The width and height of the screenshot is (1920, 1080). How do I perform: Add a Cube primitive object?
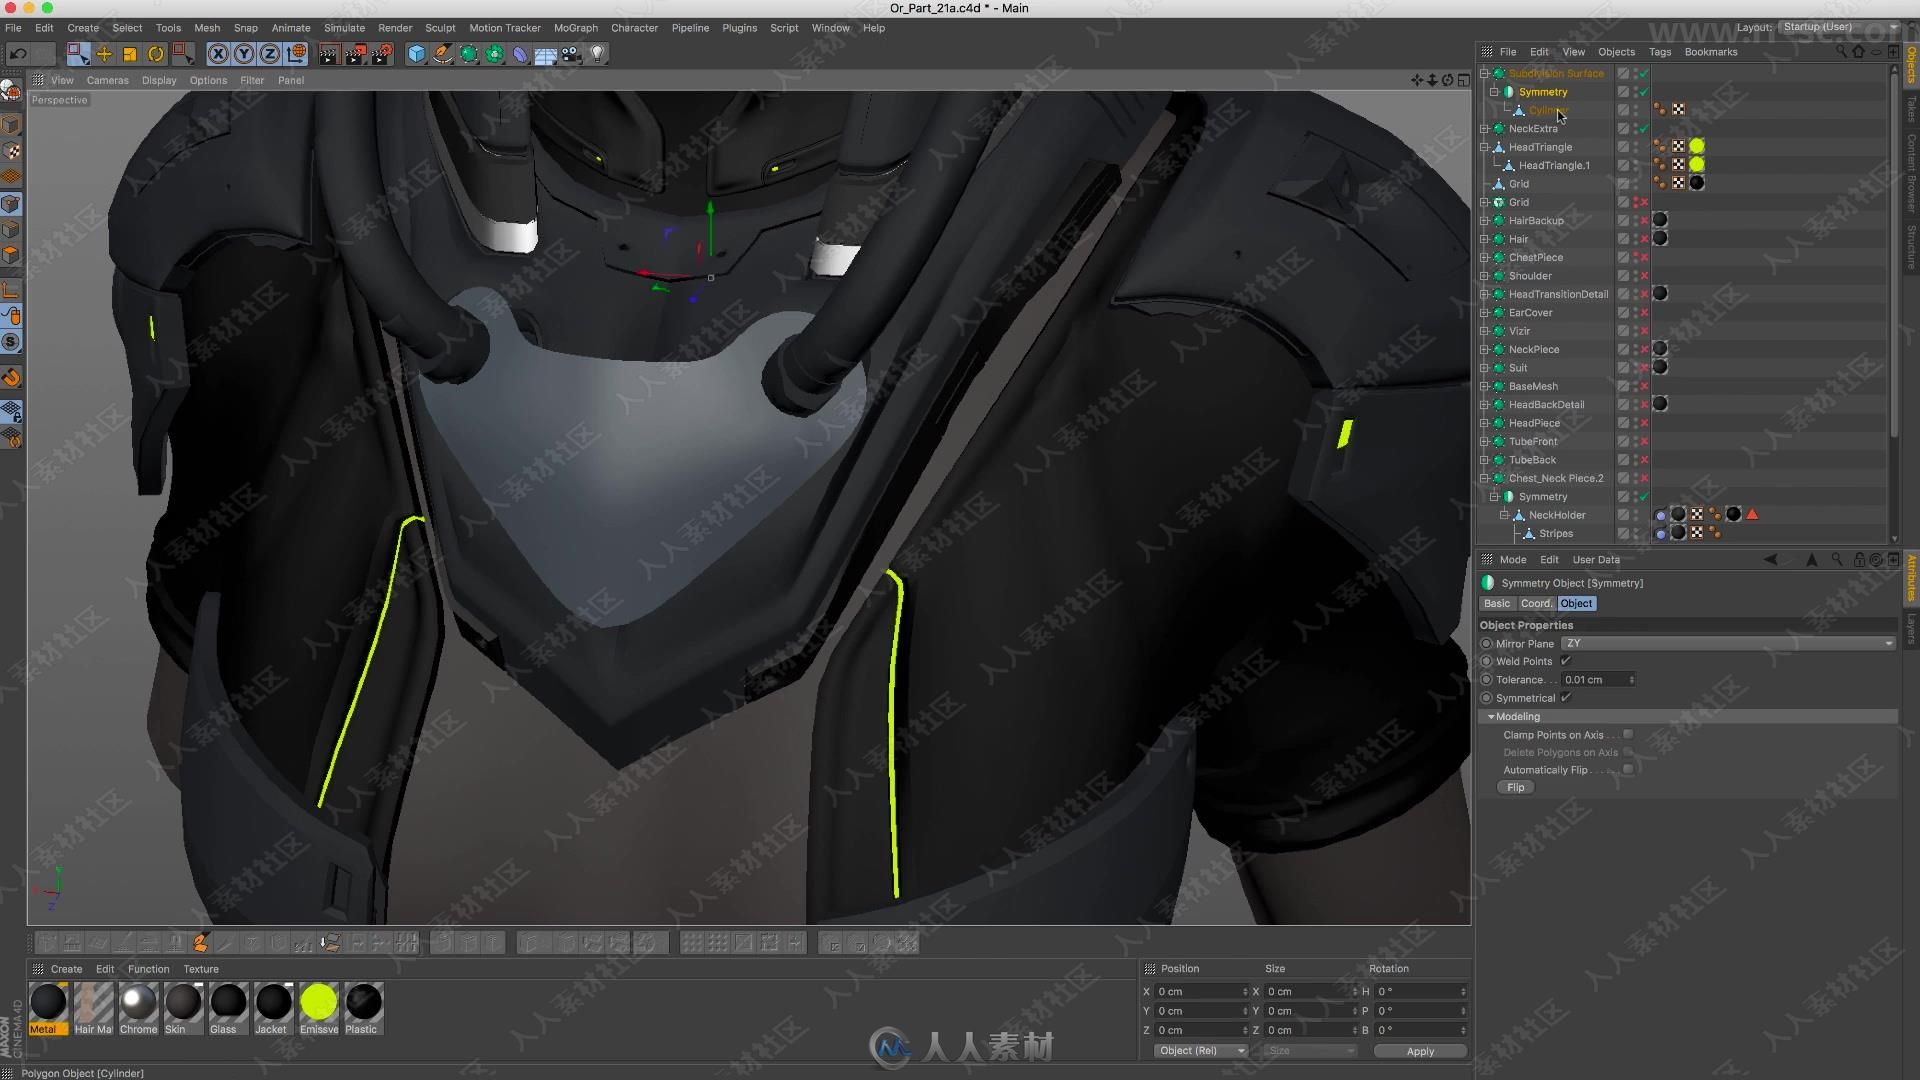click(417, 54)
